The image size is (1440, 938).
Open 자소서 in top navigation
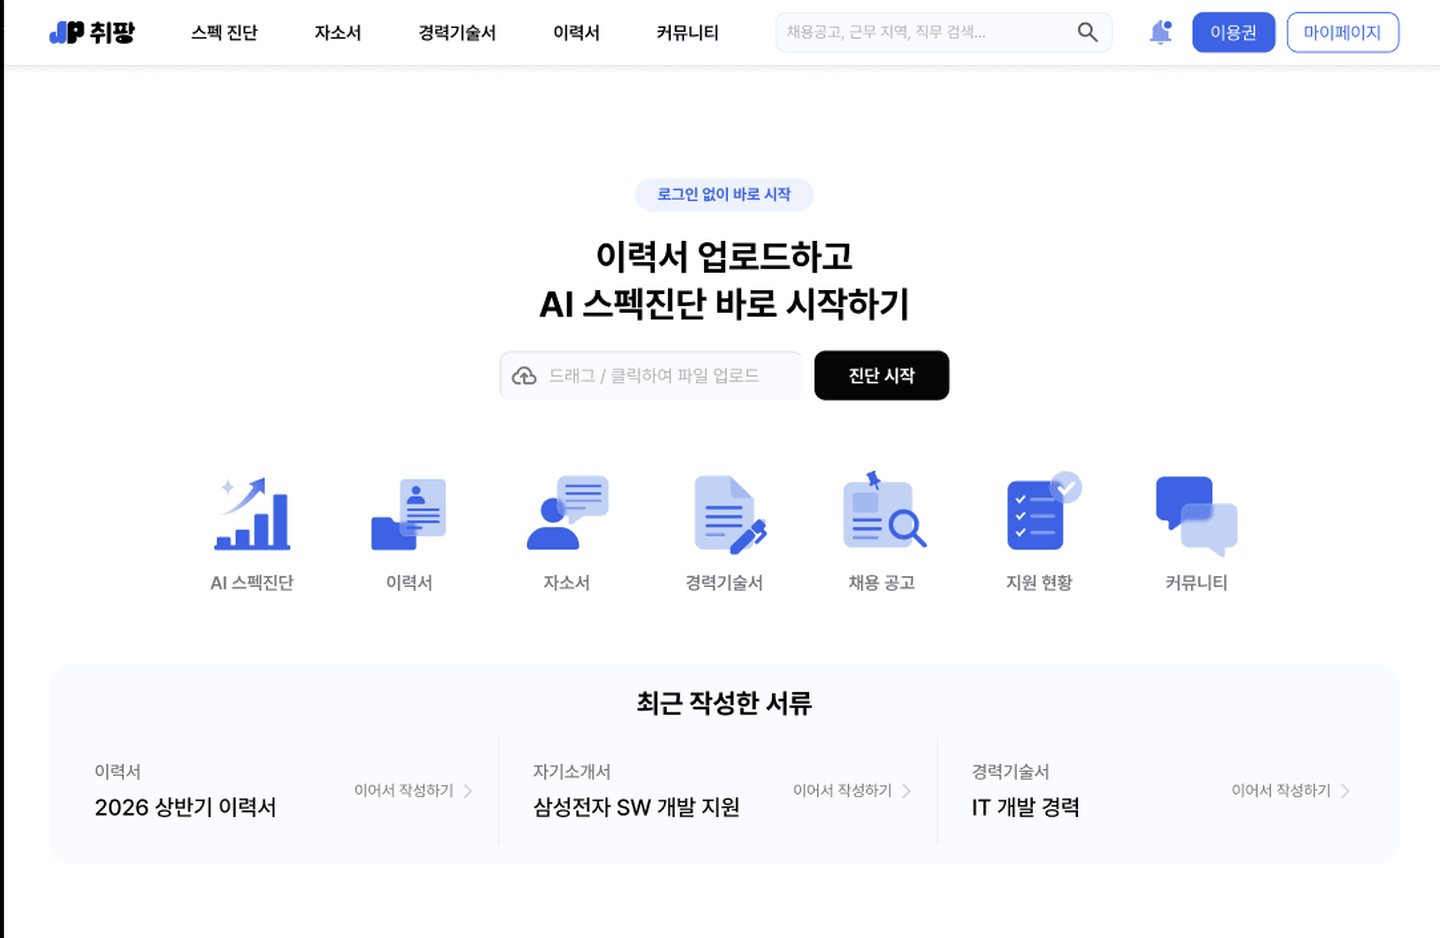pyautogui.click(x=337, y=33)
